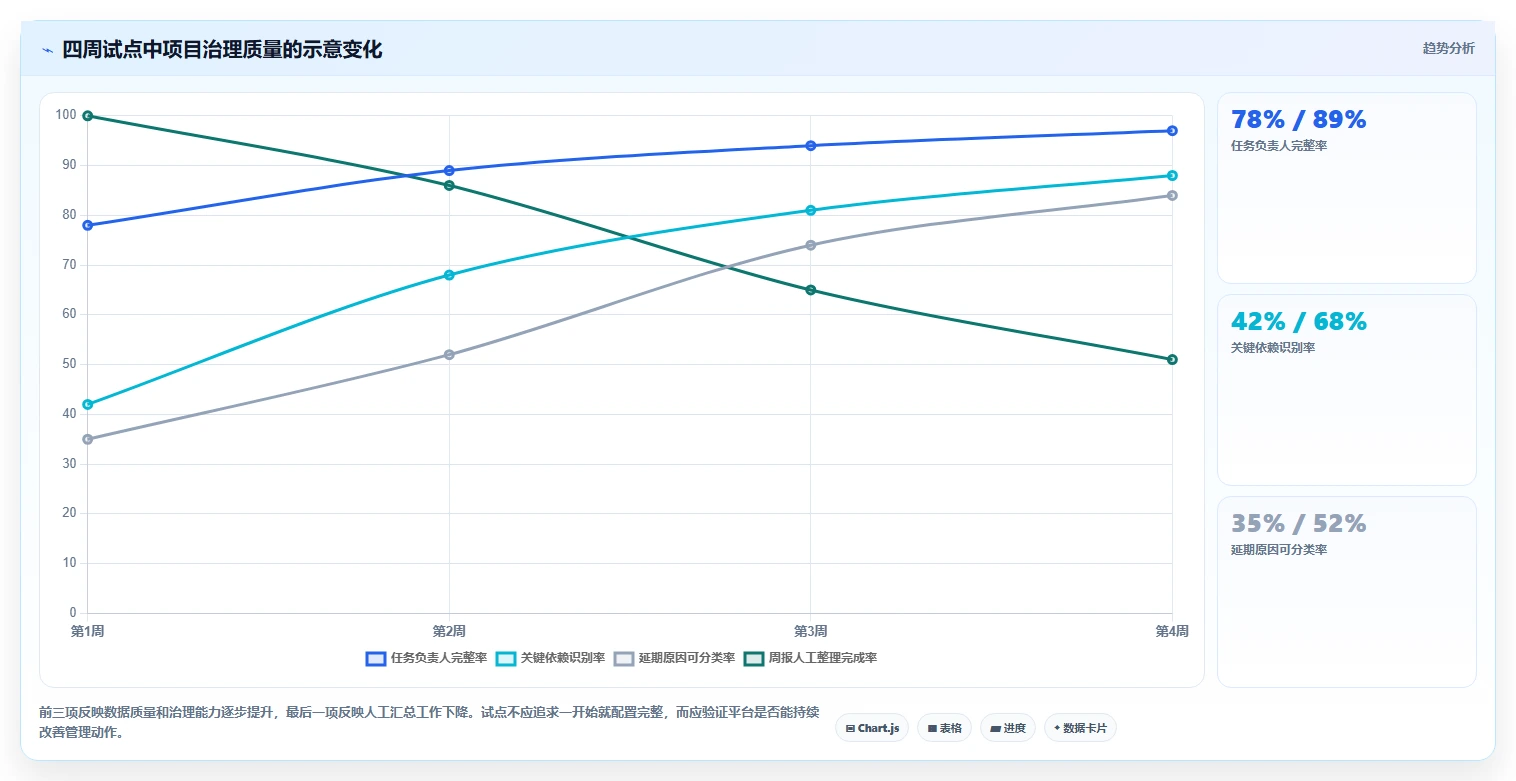Click the 第2周 axis label
The image size is (1516, 781).
click(x=449, y=631)
